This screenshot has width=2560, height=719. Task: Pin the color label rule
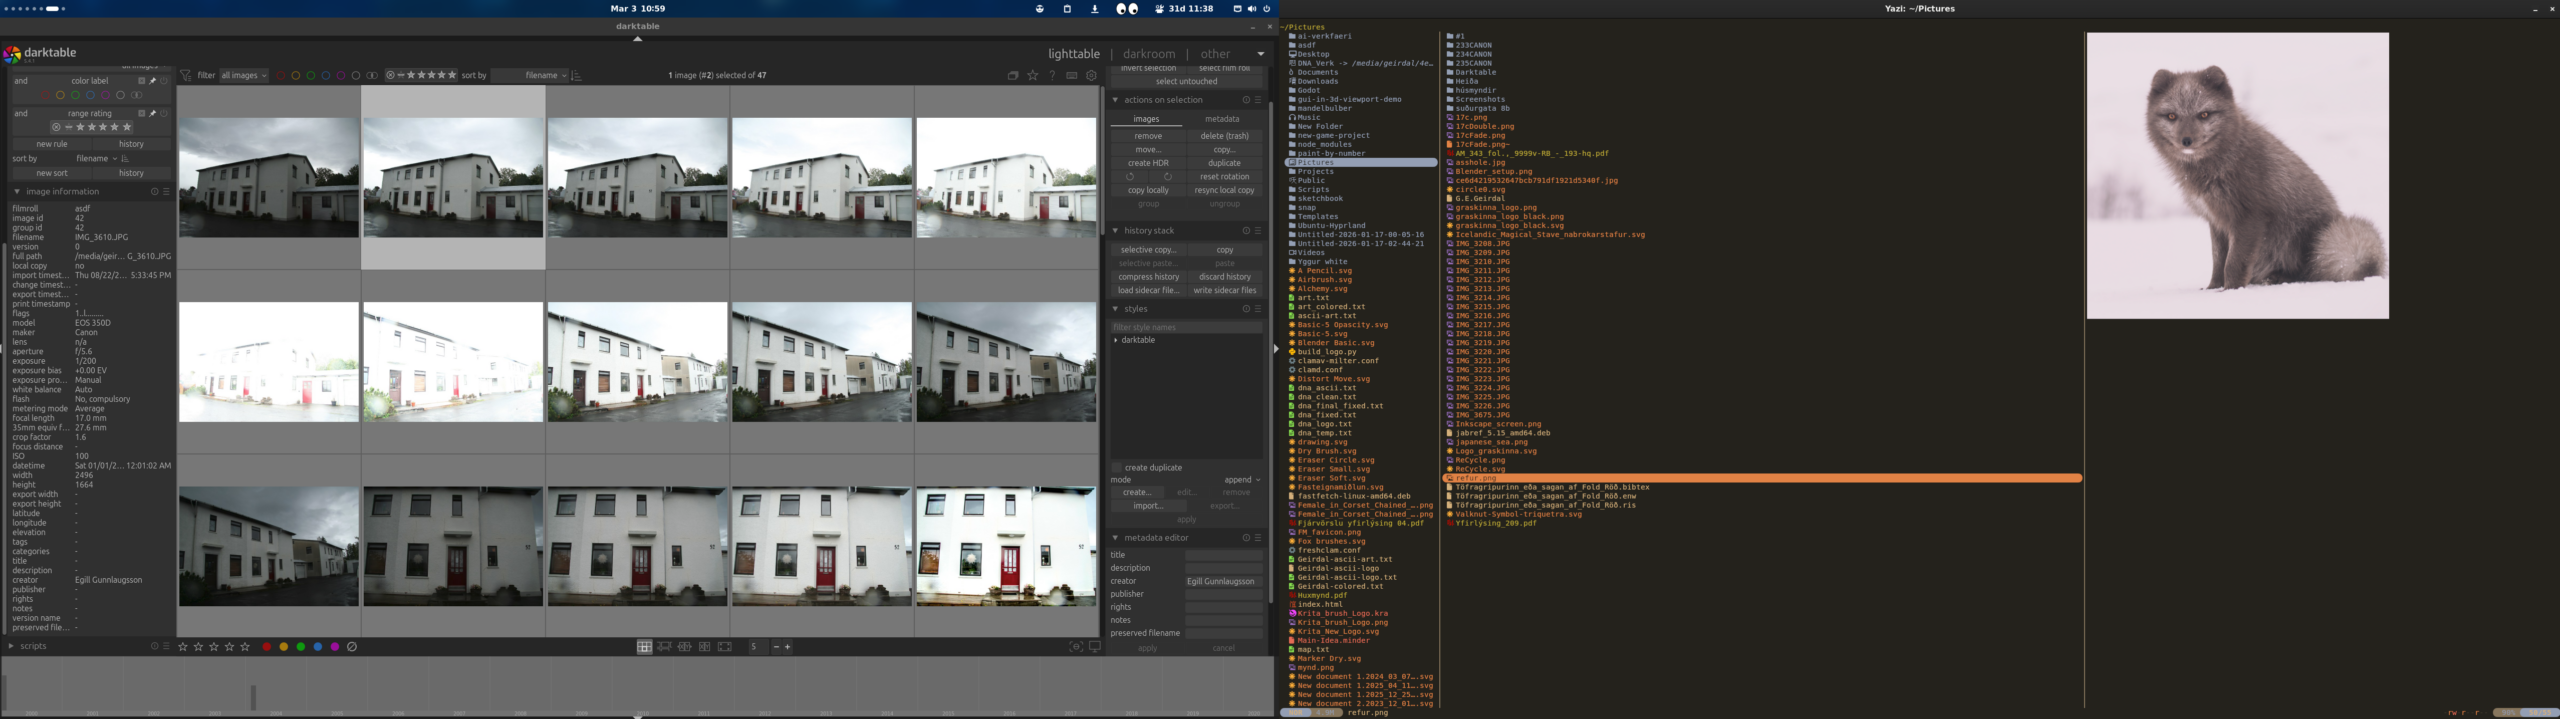(152, 81)
